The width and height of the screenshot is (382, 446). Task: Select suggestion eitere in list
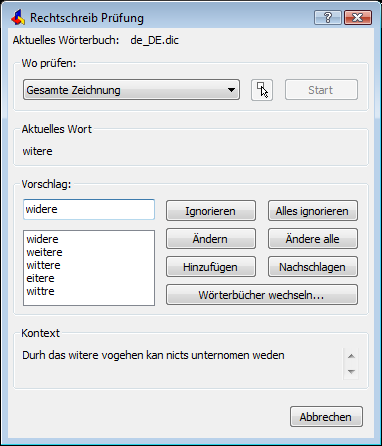click(40, 278)
